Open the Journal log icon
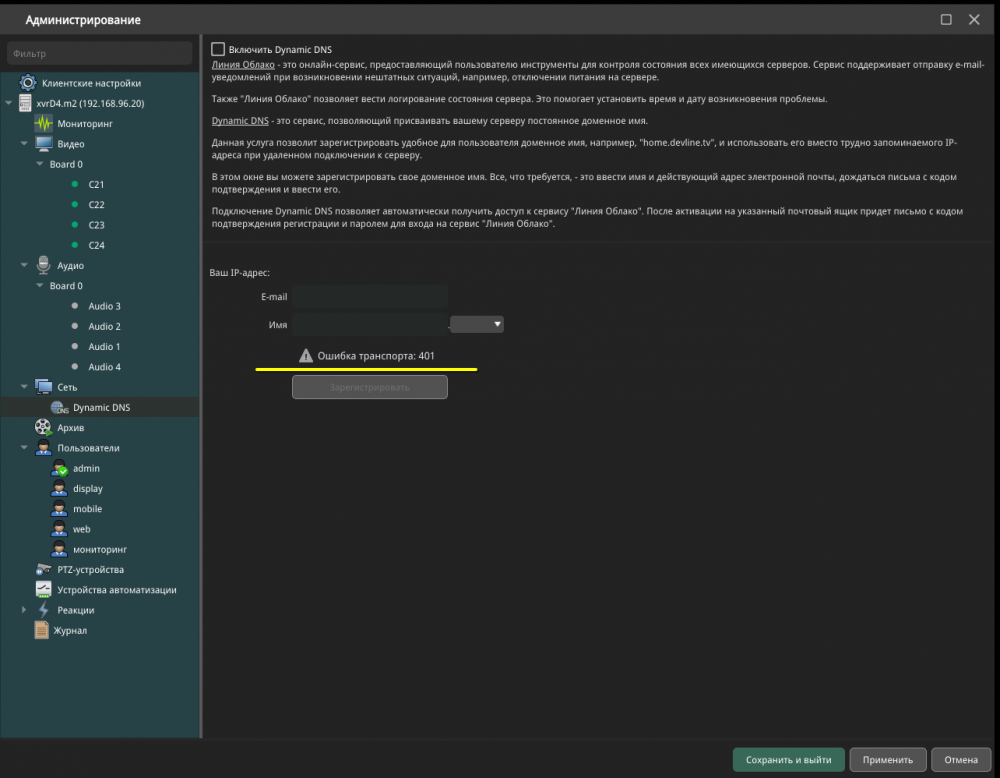This screenshot has width=1000, height=778. click(42, 630)
